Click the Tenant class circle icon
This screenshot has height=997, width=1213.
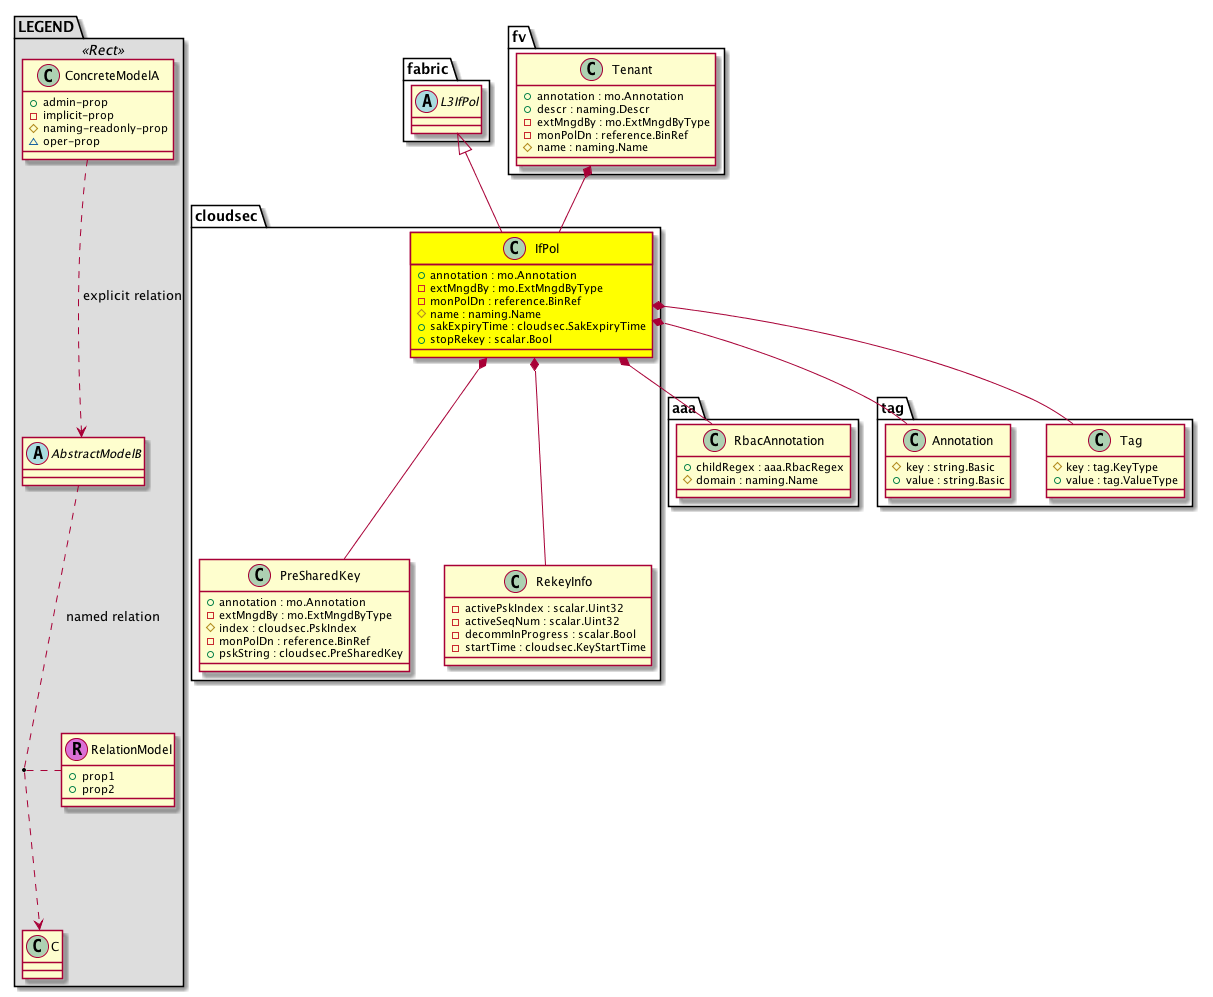tap(590, 70)
